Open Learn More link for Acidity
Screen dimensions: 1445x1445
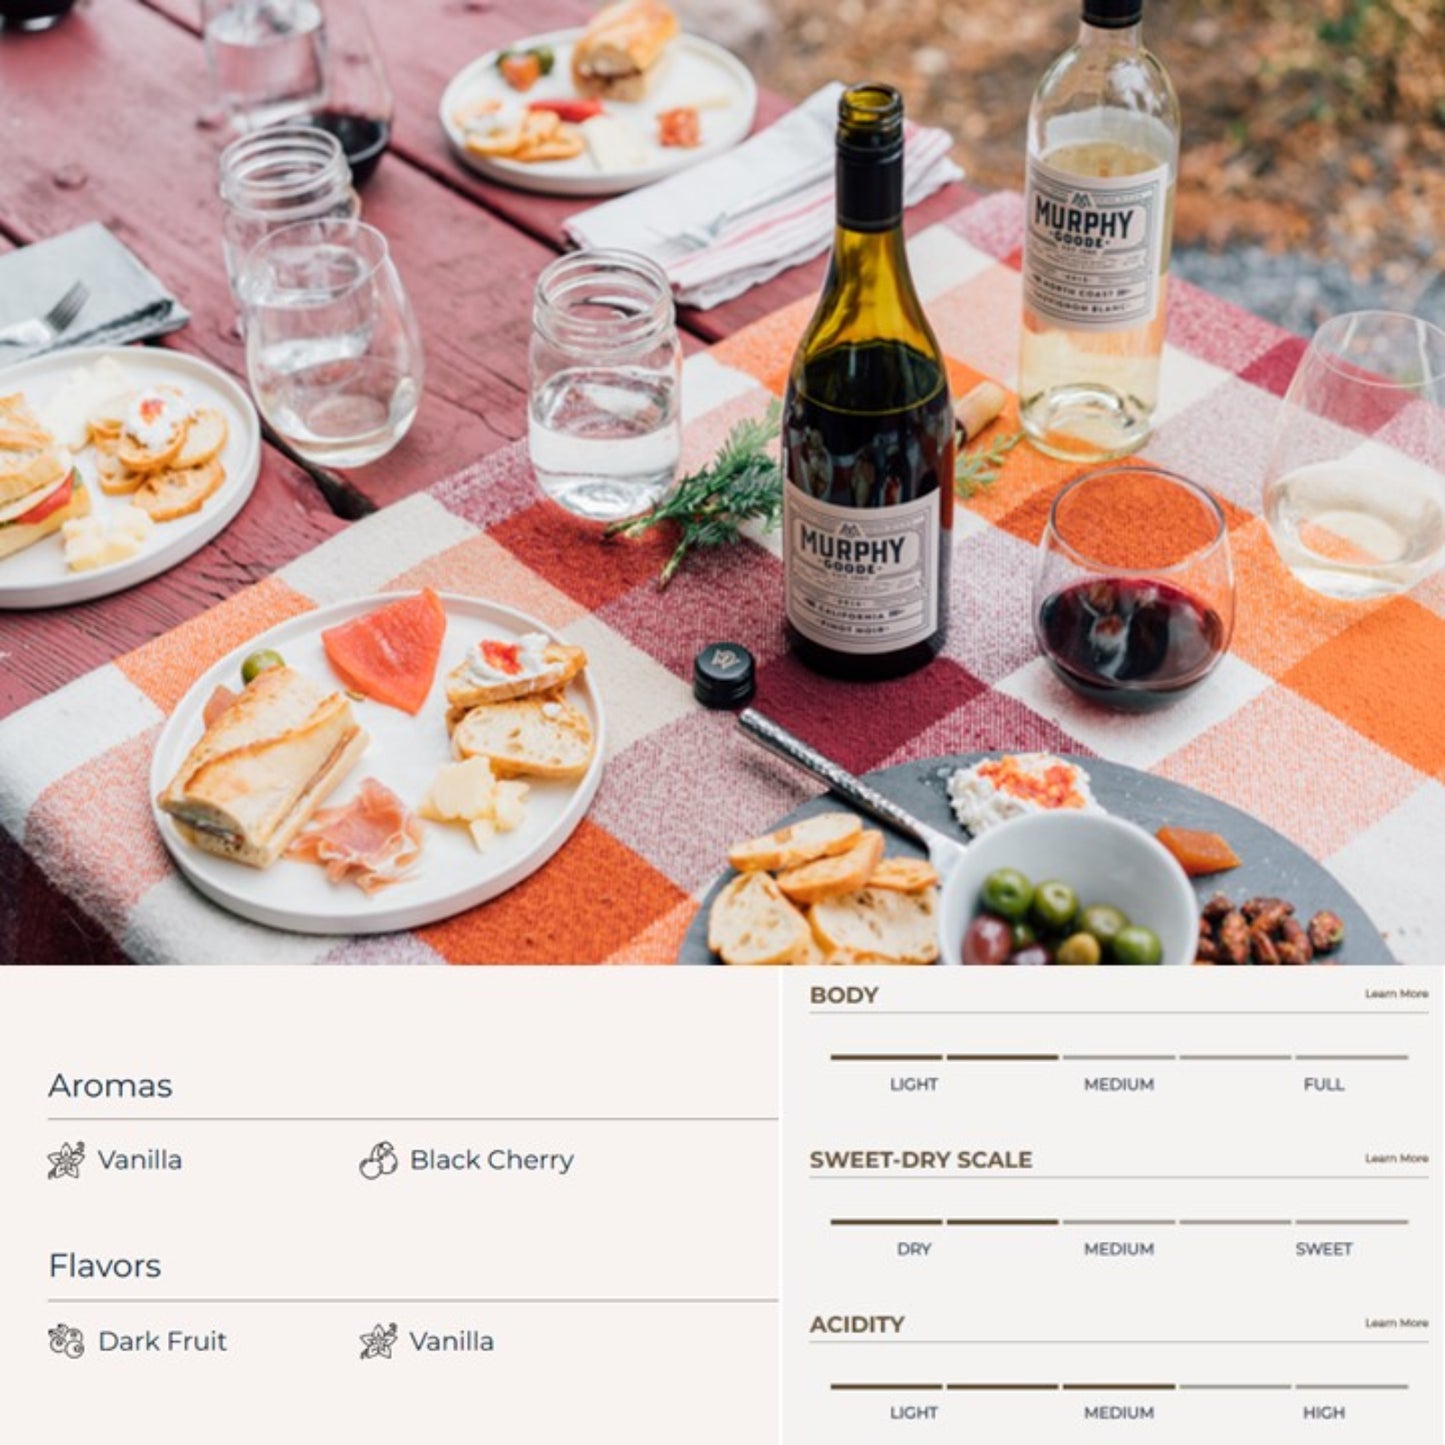coord(1396,1323)
